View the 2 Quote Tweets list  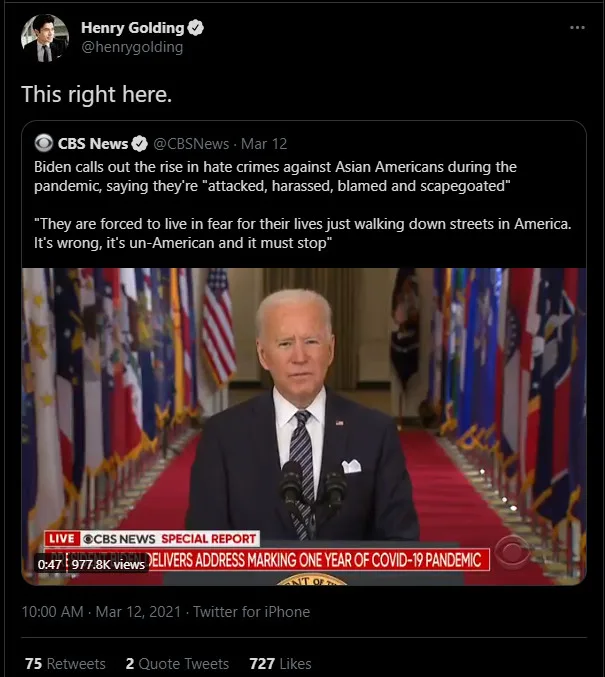[x=177, y=663]
